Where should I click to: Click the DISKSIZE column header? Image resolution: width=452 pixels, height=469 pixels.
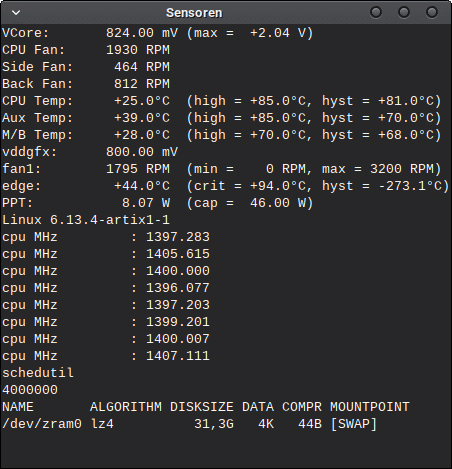[x=202, y=407]
